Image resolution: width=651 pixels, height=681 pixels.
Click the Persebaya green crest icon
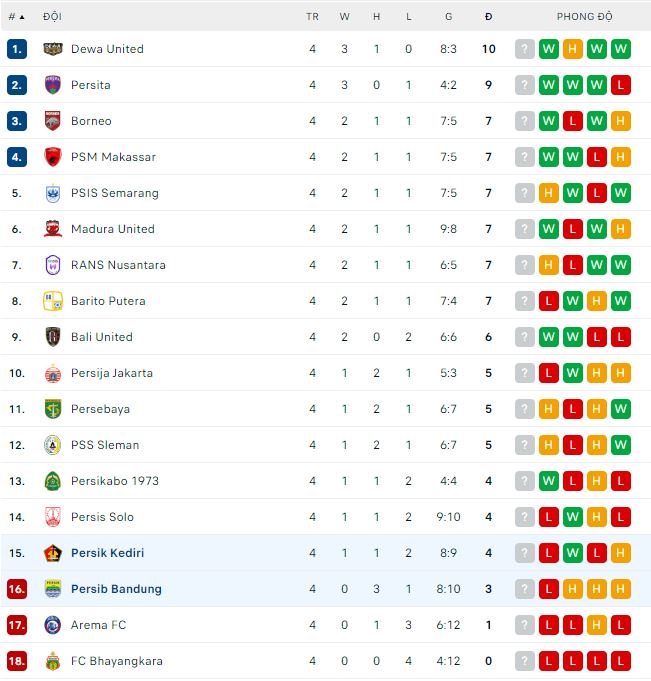click(x=53, y=409)
